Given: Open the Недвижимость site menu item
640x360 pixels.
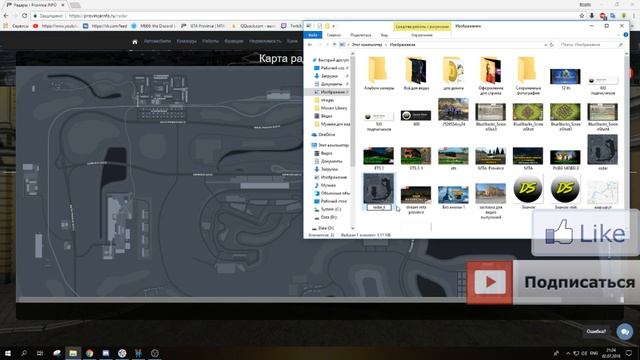Looking at the screenshot, I should [x=265, y=41].
